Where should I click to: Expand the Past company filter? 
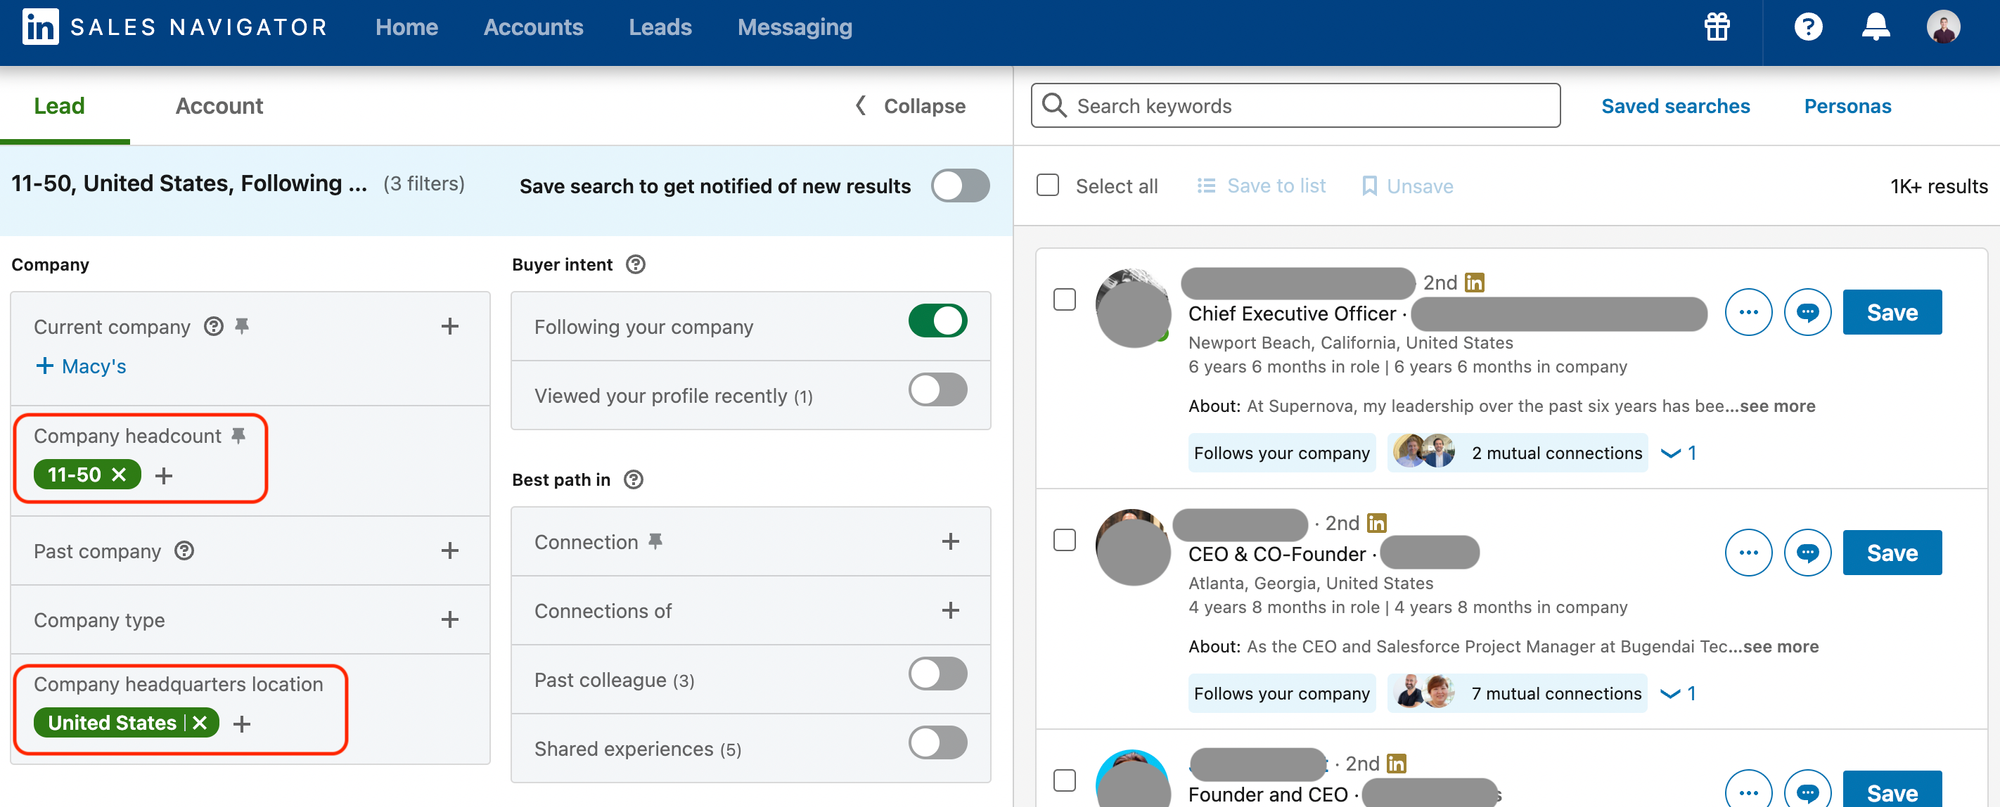[x=450, y=551]
